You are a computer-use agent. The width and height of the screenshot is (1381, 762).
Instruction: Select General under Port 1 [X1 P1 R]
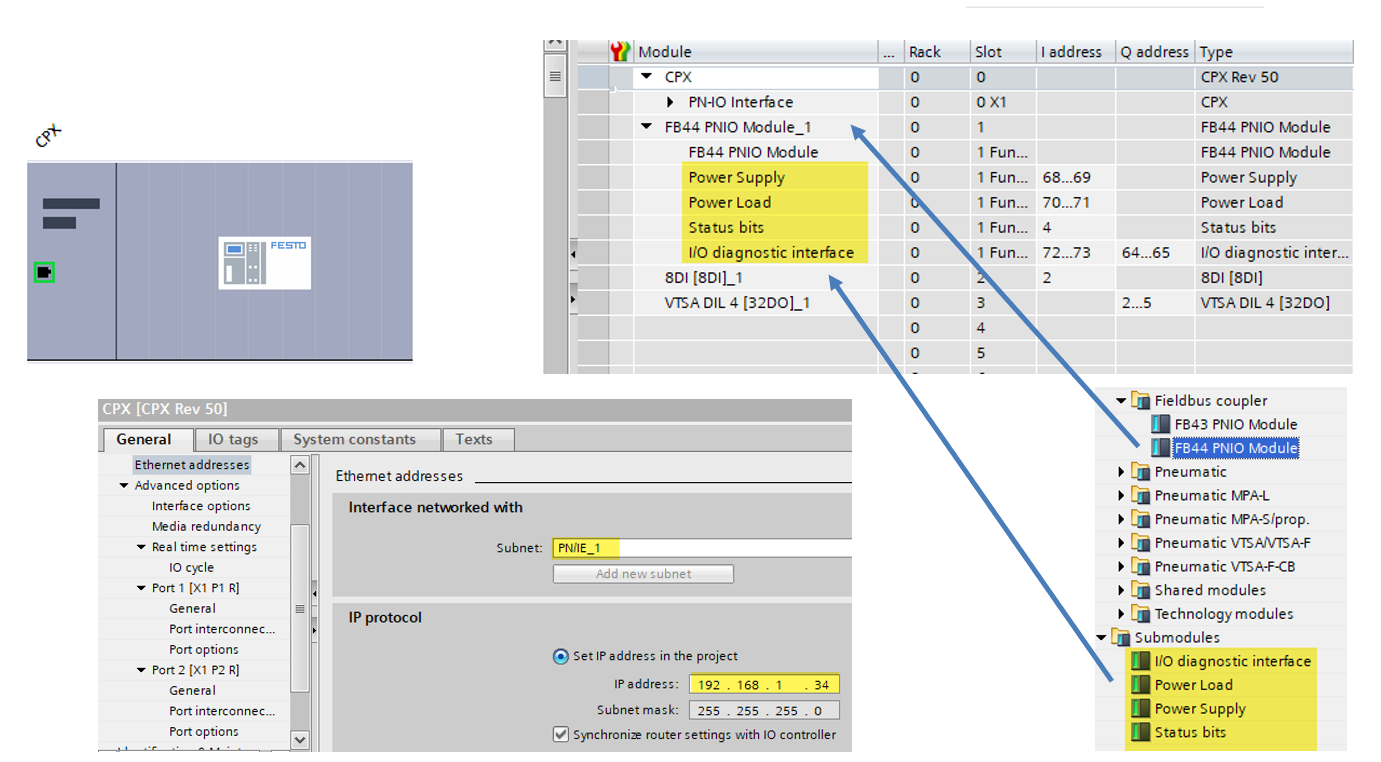point(192,609)
